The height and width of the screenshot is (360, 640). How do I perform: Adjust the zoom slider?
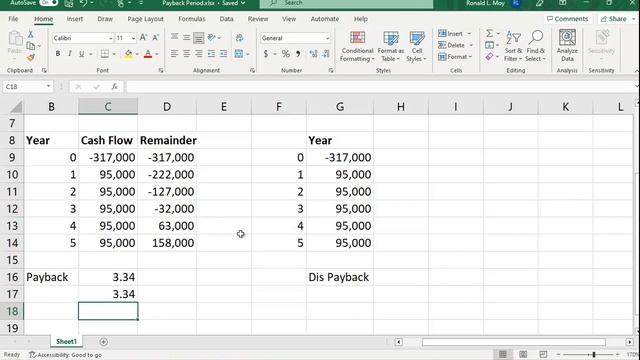[594, 354]
